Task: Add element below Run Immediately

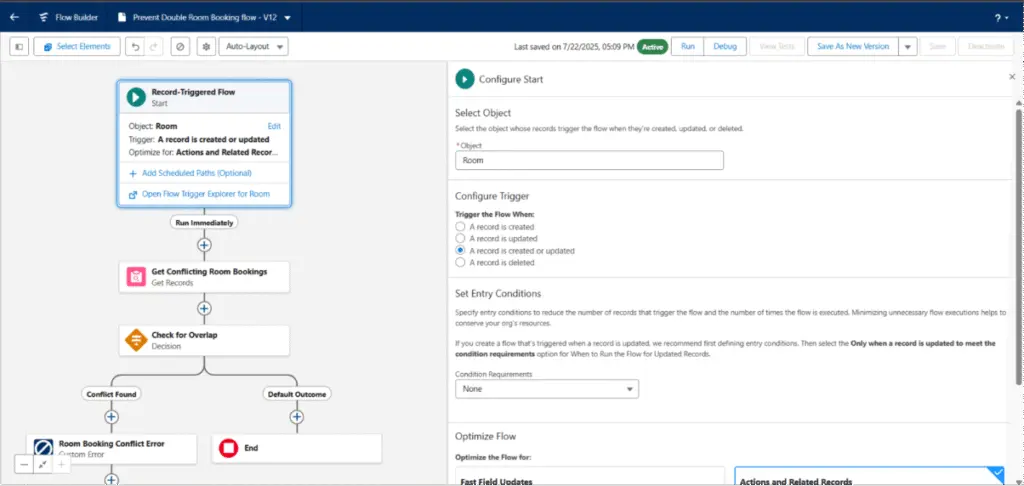Action: coord(204,245)
